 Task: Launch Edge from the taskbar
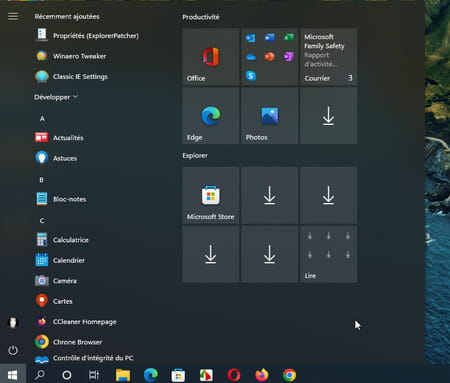point(151,375)
